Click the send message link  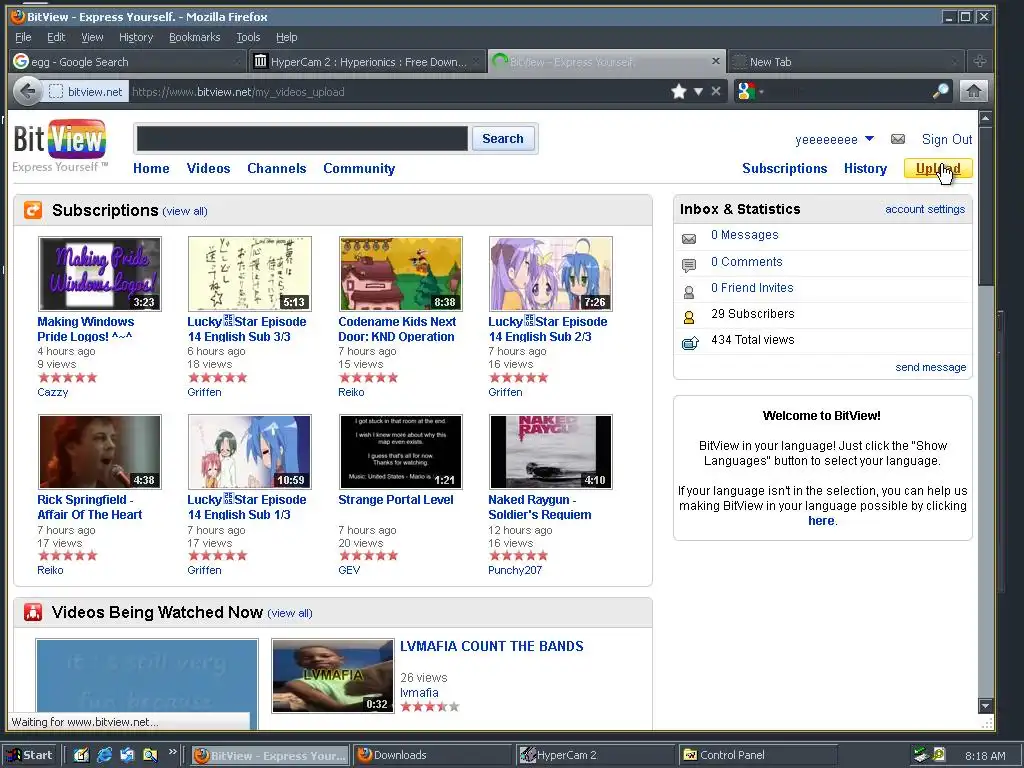(931, 367)
